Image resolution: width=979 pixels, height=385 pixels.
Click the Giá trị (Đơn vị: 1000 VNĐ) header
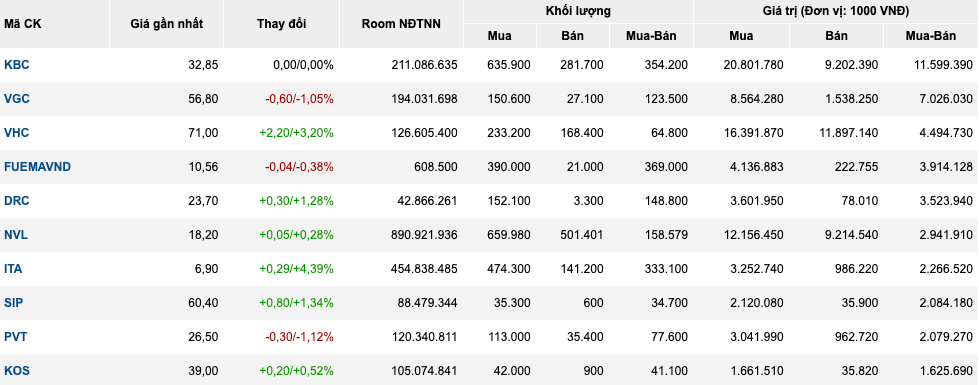[x=836, y=11]
